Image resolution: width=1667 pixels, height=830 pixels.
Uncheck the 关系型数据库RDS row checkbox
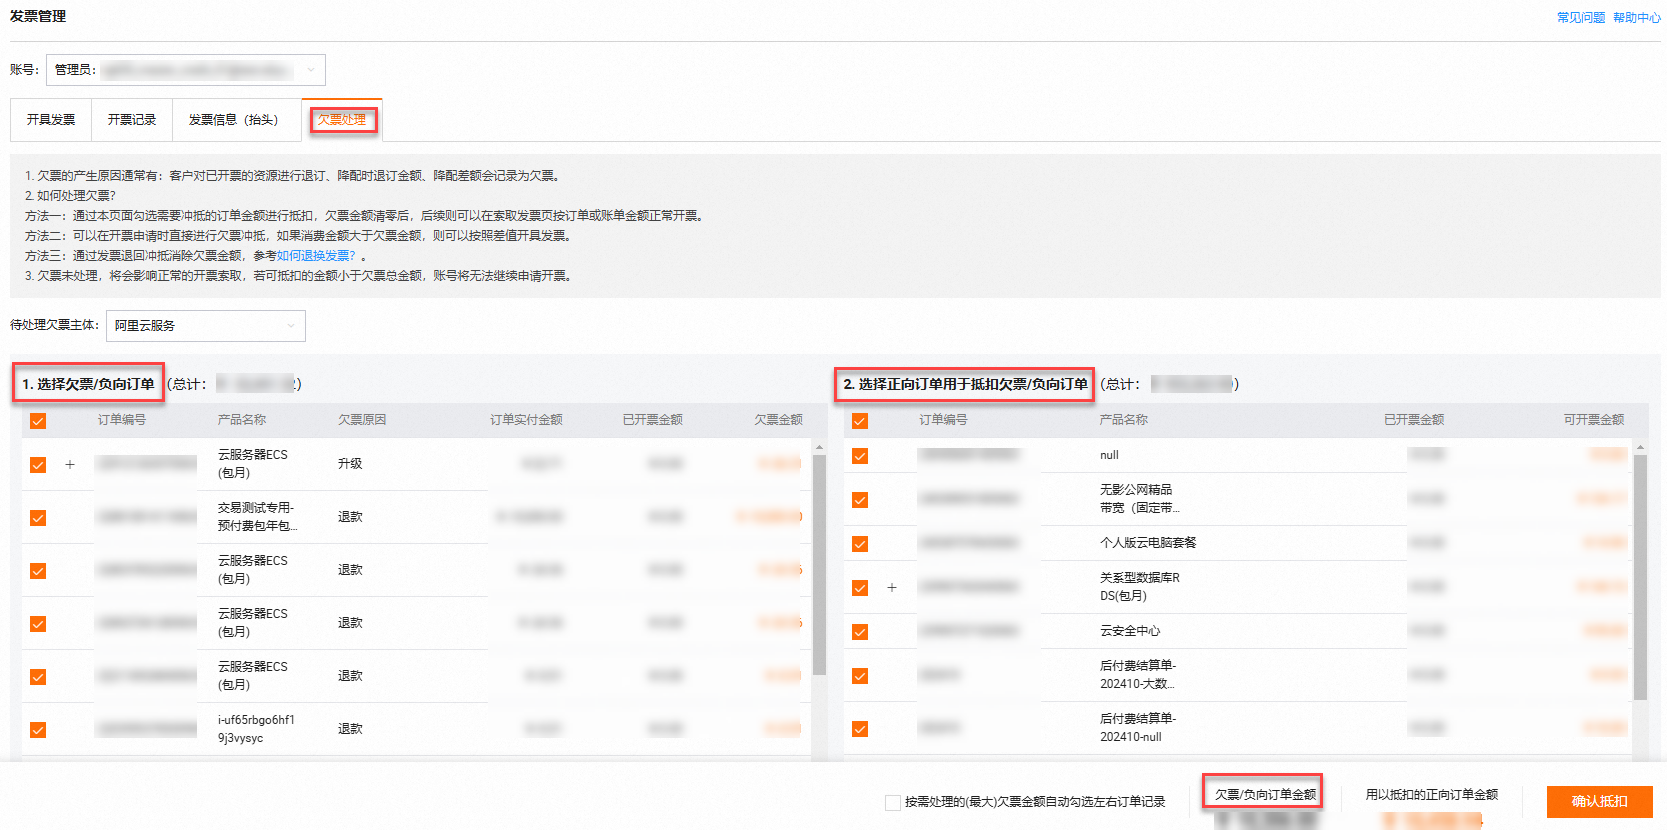pyautogui.click(x=860, y=588)
